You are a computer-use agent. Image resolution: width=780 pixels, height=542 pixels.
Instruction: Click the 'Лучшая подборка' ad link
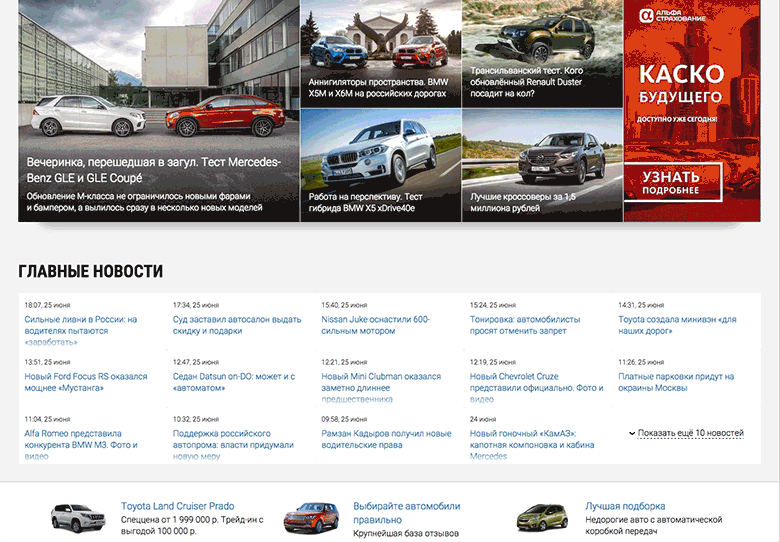point(625,506)
